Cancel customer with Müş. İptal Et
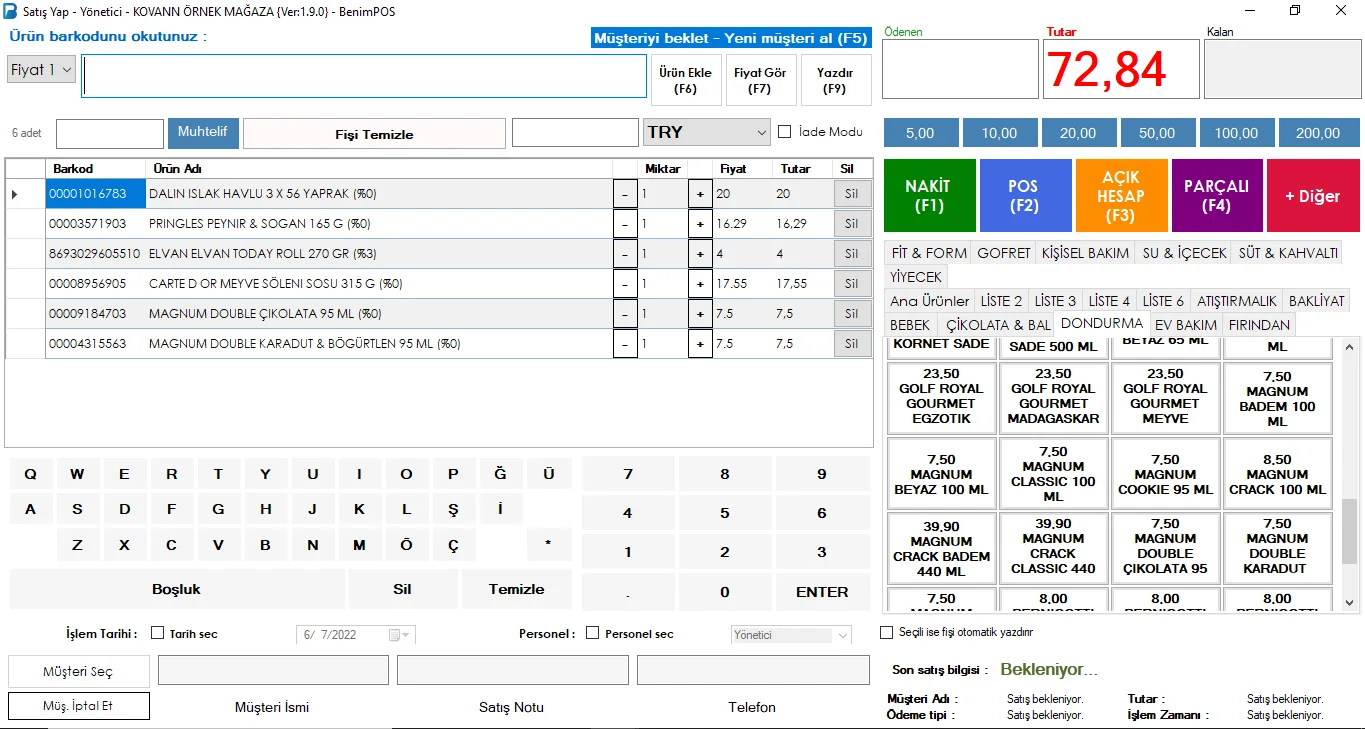This screenshot has width=1365, height=729. point(78,706)
